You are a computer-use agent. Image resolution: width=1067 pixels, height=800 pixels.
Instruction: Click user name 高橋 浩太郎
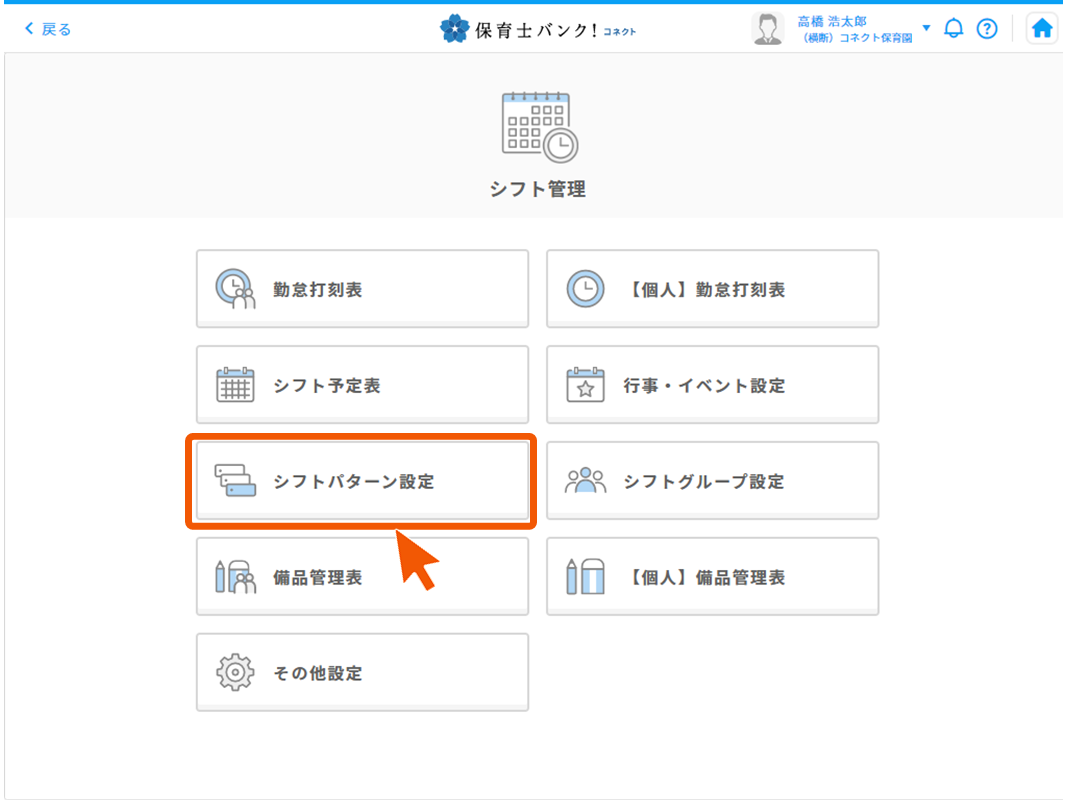831,22
